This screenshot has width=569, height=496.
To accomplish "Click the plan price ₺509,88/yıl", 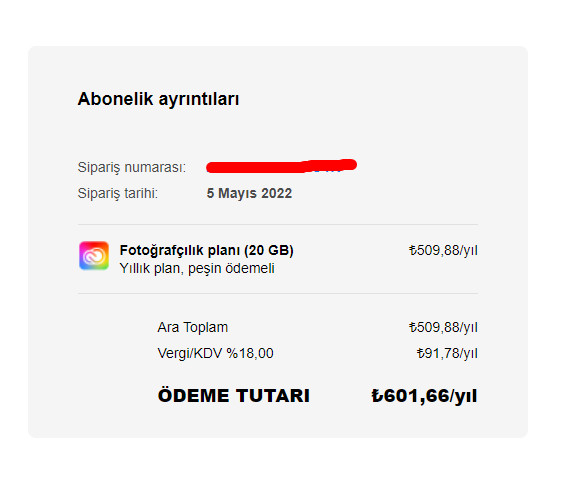I will coord(443,250).
